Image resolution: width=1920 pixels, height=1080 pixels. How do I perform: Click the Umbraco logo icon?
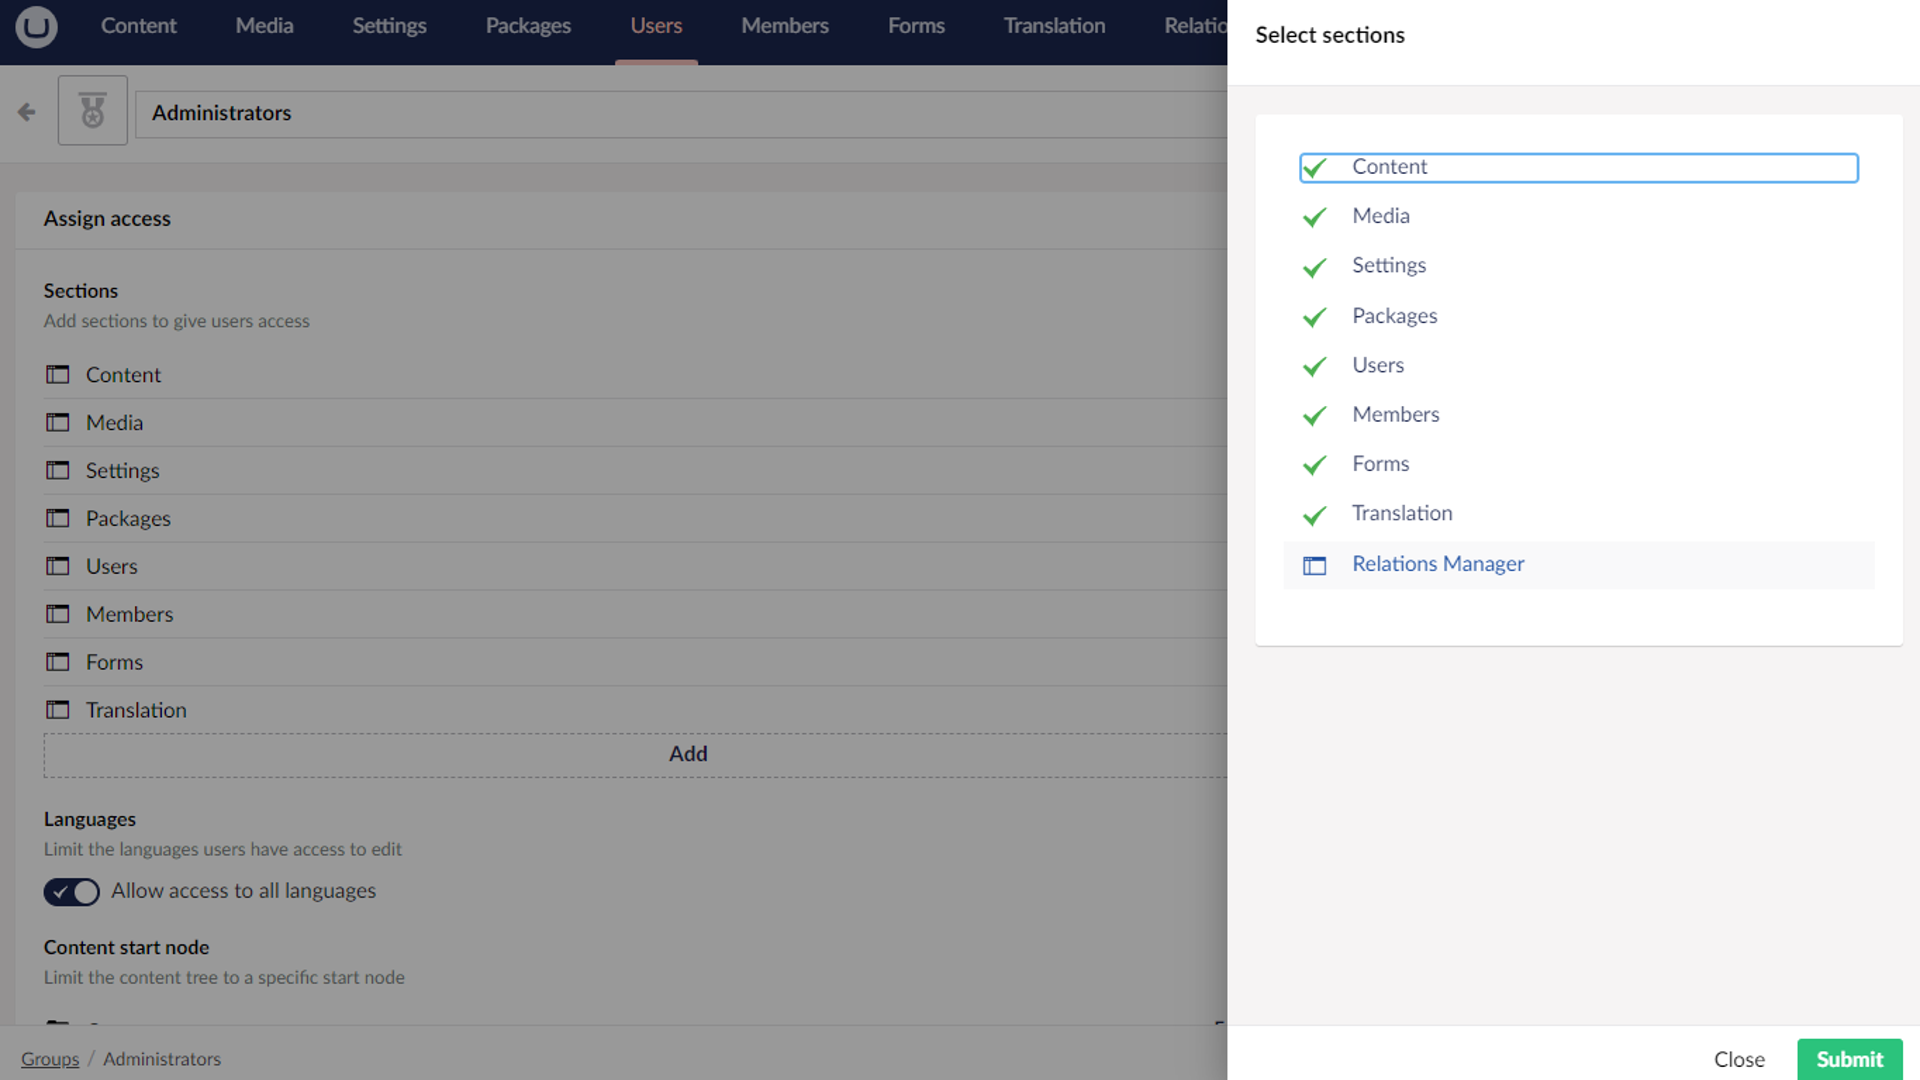click(x=36, y=27)
